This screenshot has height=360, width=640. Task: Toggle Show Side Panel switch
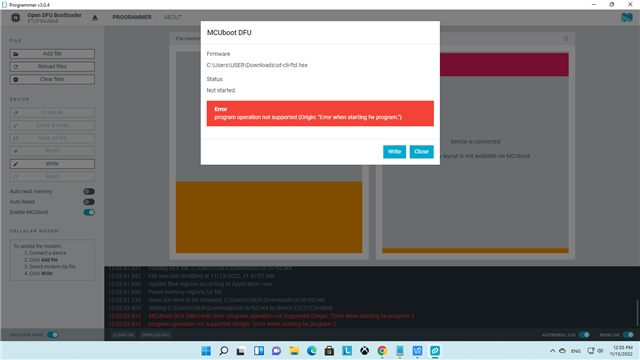(x=53, y=335)
